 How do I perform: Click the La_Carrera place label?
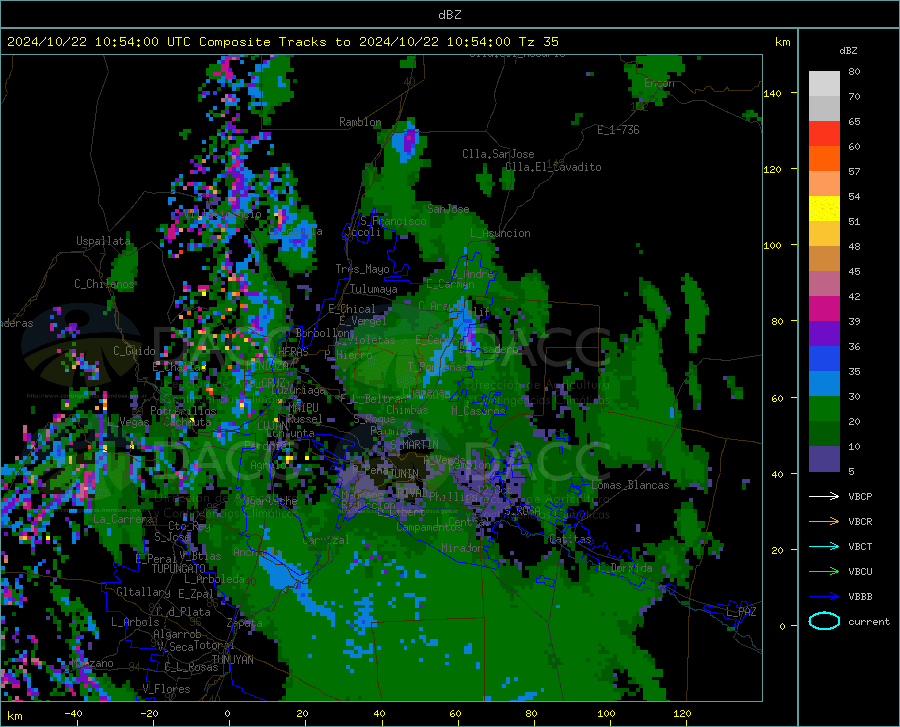[x=123, y=519]
